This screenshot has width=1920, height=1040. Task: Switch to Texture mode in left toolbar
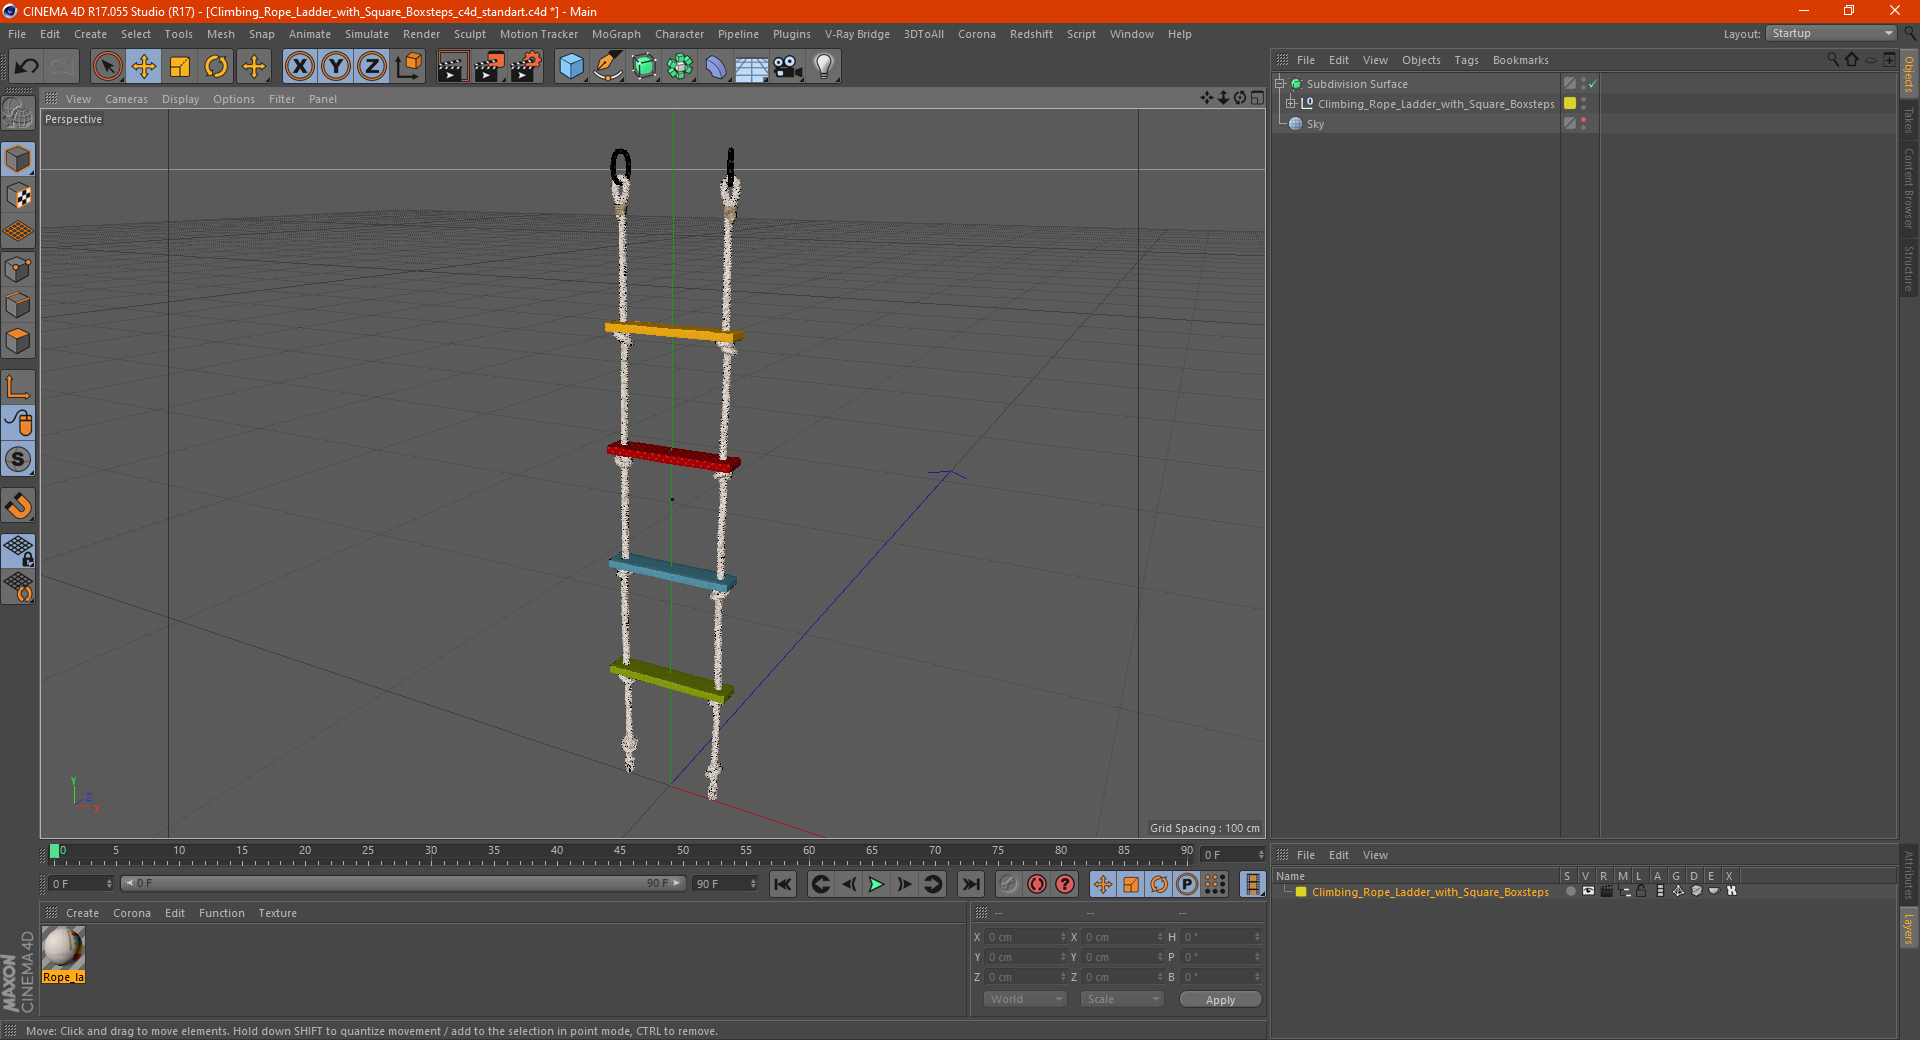click(18, 196)
